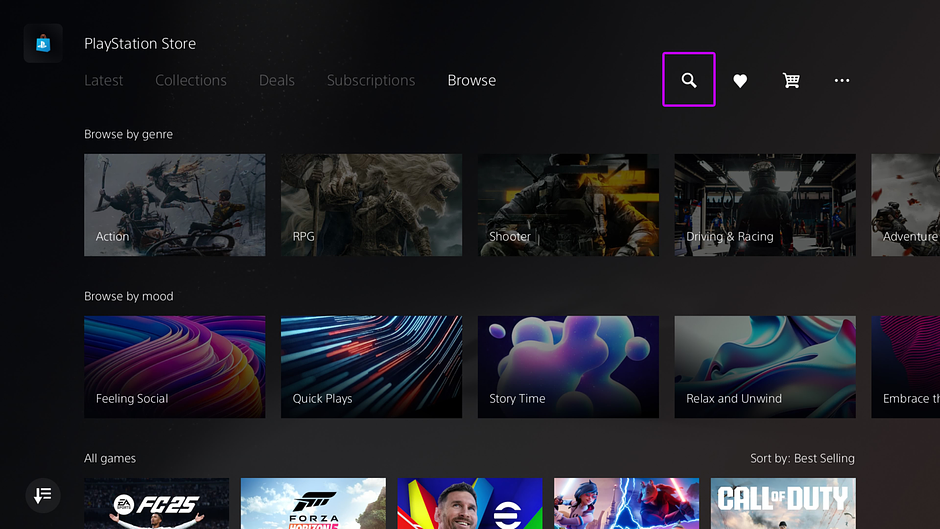The height and width of the screenshot is (529, 940).
Task: Open the Driving & Racing genre tile
Action: pos(765,205)
